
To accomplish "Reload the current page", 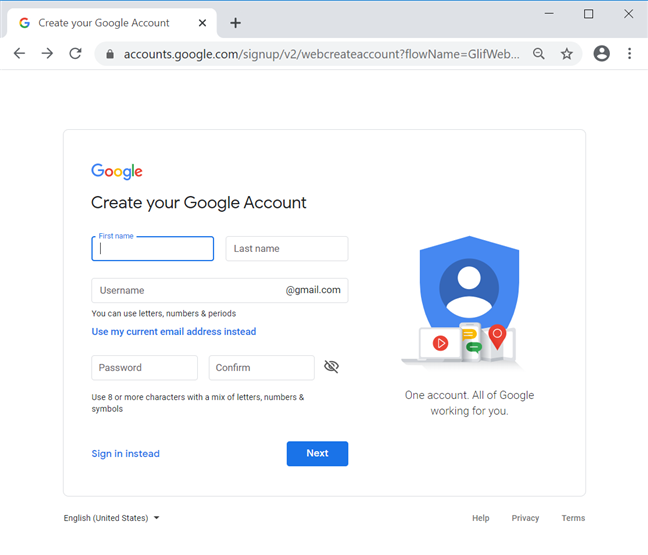I will click(x=75, y=54).
